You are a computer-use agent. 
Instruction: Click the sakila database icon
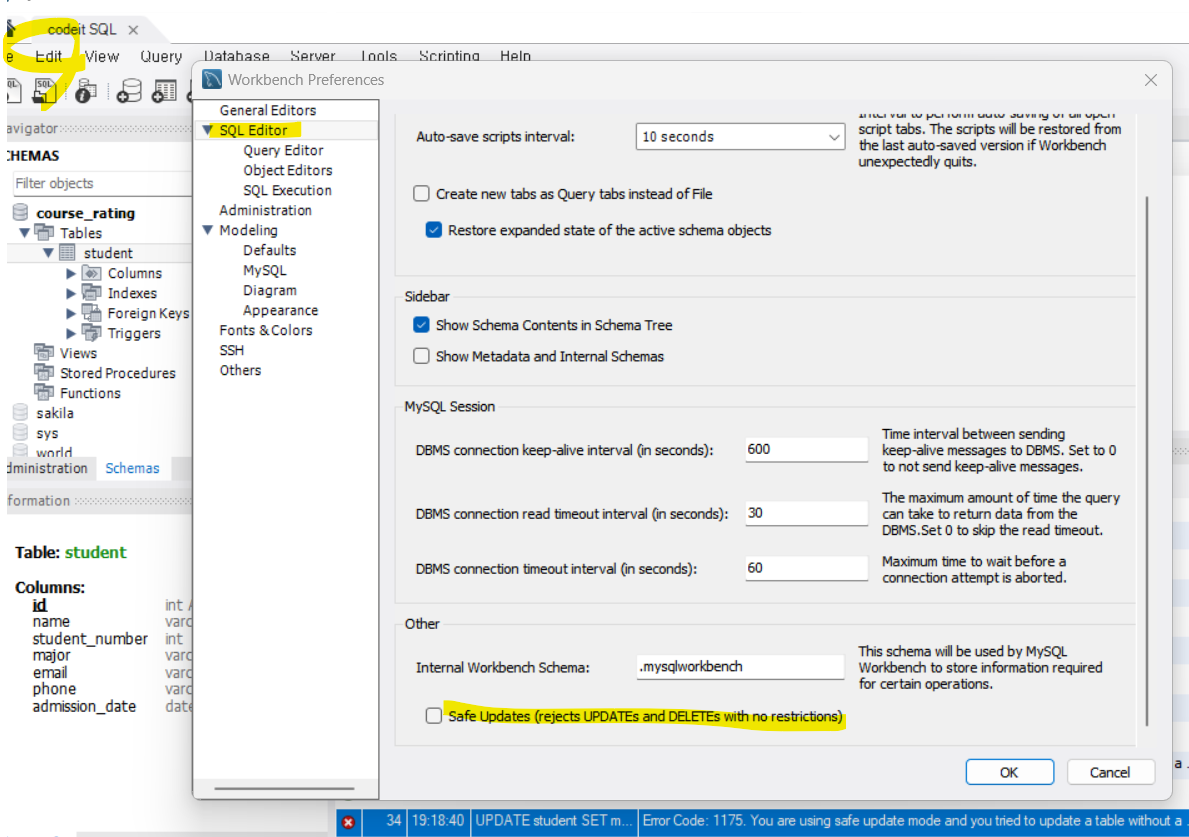click(20, 412)
